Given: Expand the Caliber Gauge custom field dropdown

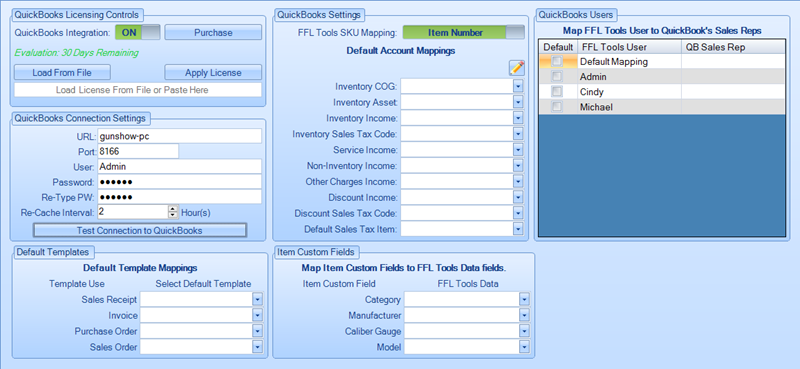Looking at the screenshot, I should [x=524, y=331].
